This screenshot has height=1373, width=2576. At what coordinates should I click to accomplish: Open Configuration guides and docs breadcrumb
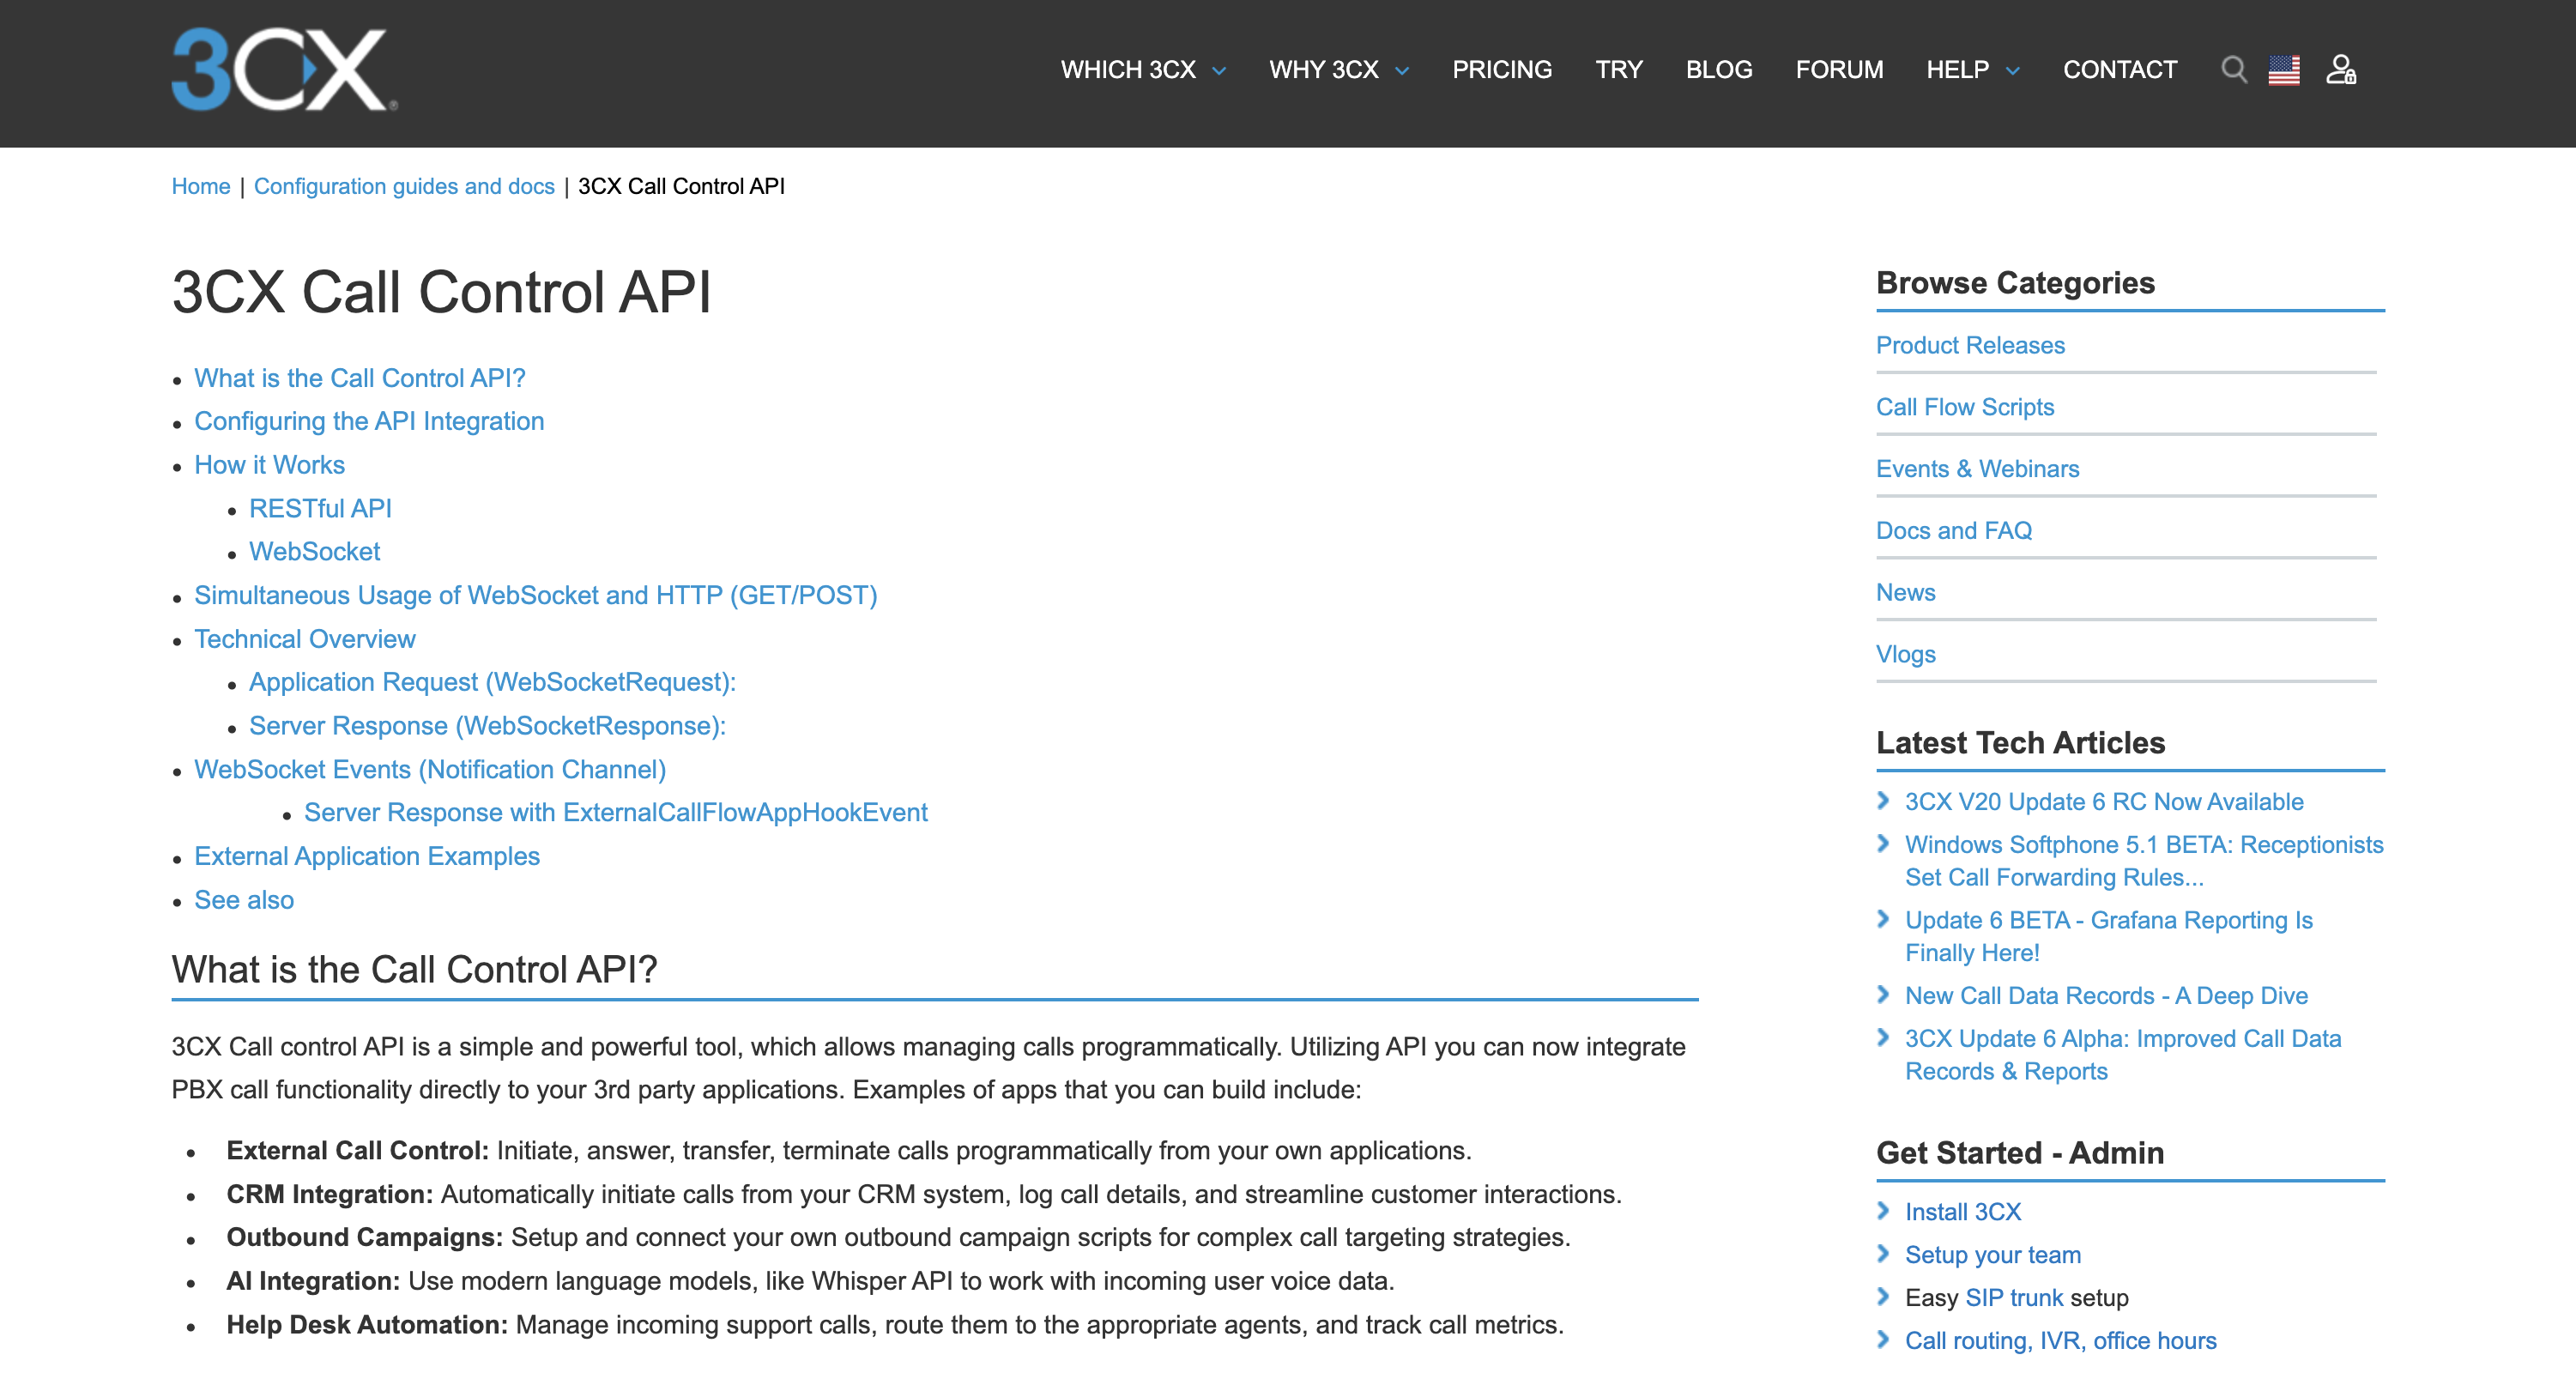coord(404,186)
